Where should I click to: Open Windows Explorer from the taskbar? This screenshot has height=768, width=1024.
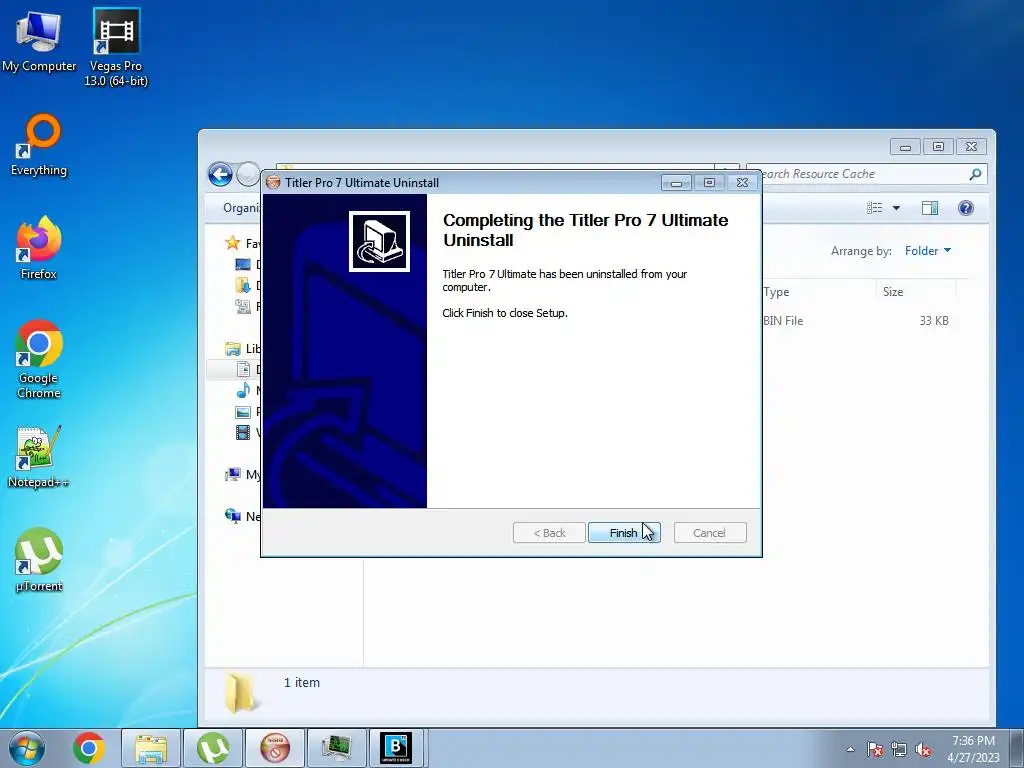click(151, 748)
